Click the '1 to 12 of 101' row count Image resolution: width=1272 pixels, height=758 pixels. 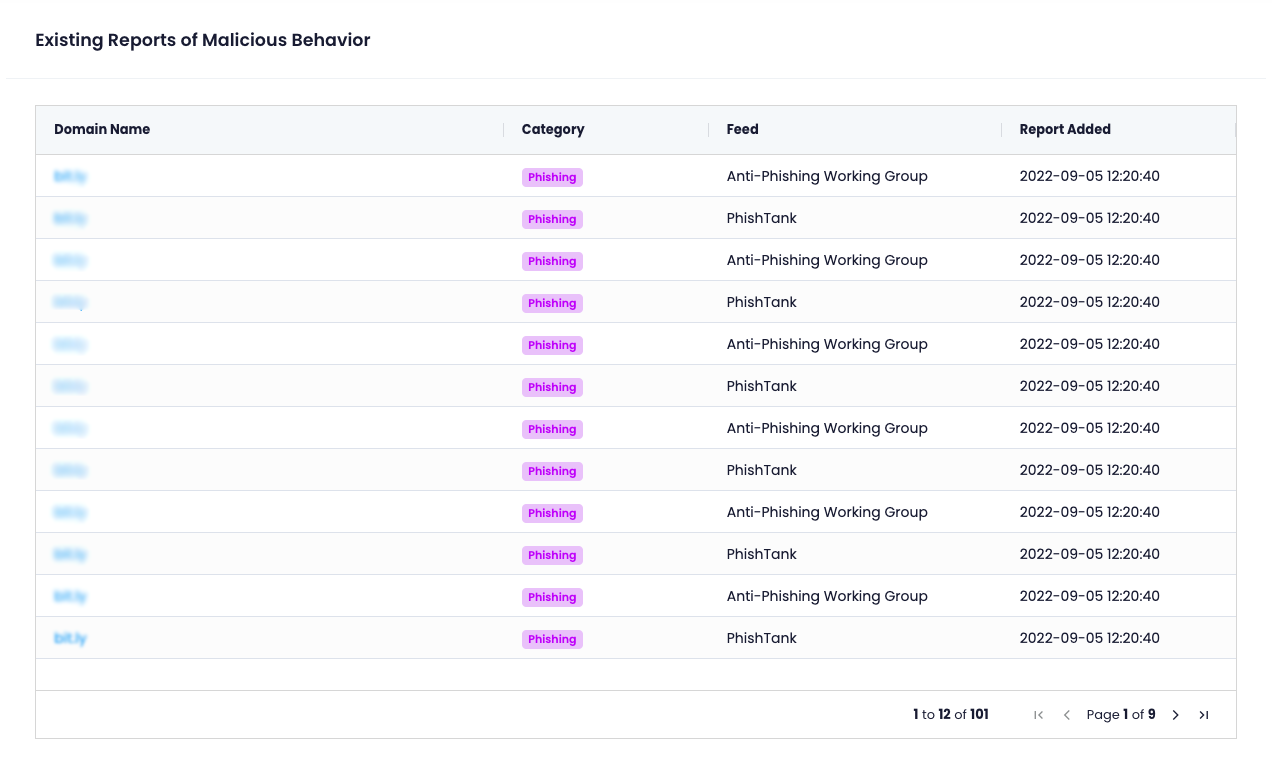click(950, 715)
